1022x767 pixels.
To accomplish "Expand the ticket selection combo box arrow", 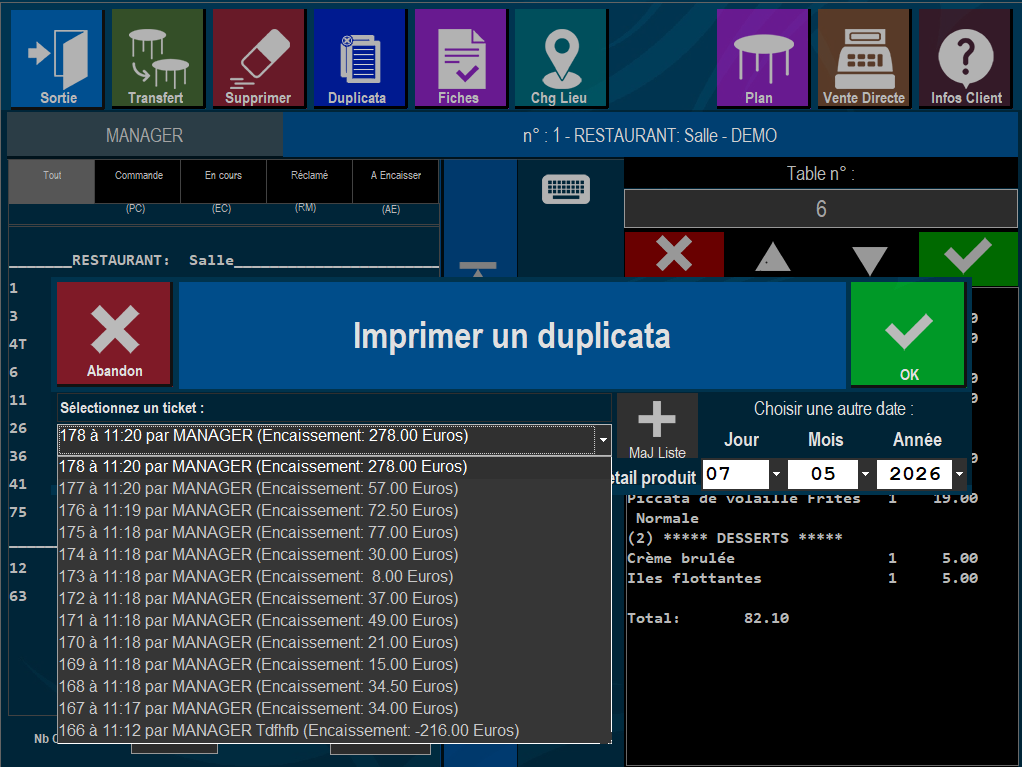I will [603, 440].
